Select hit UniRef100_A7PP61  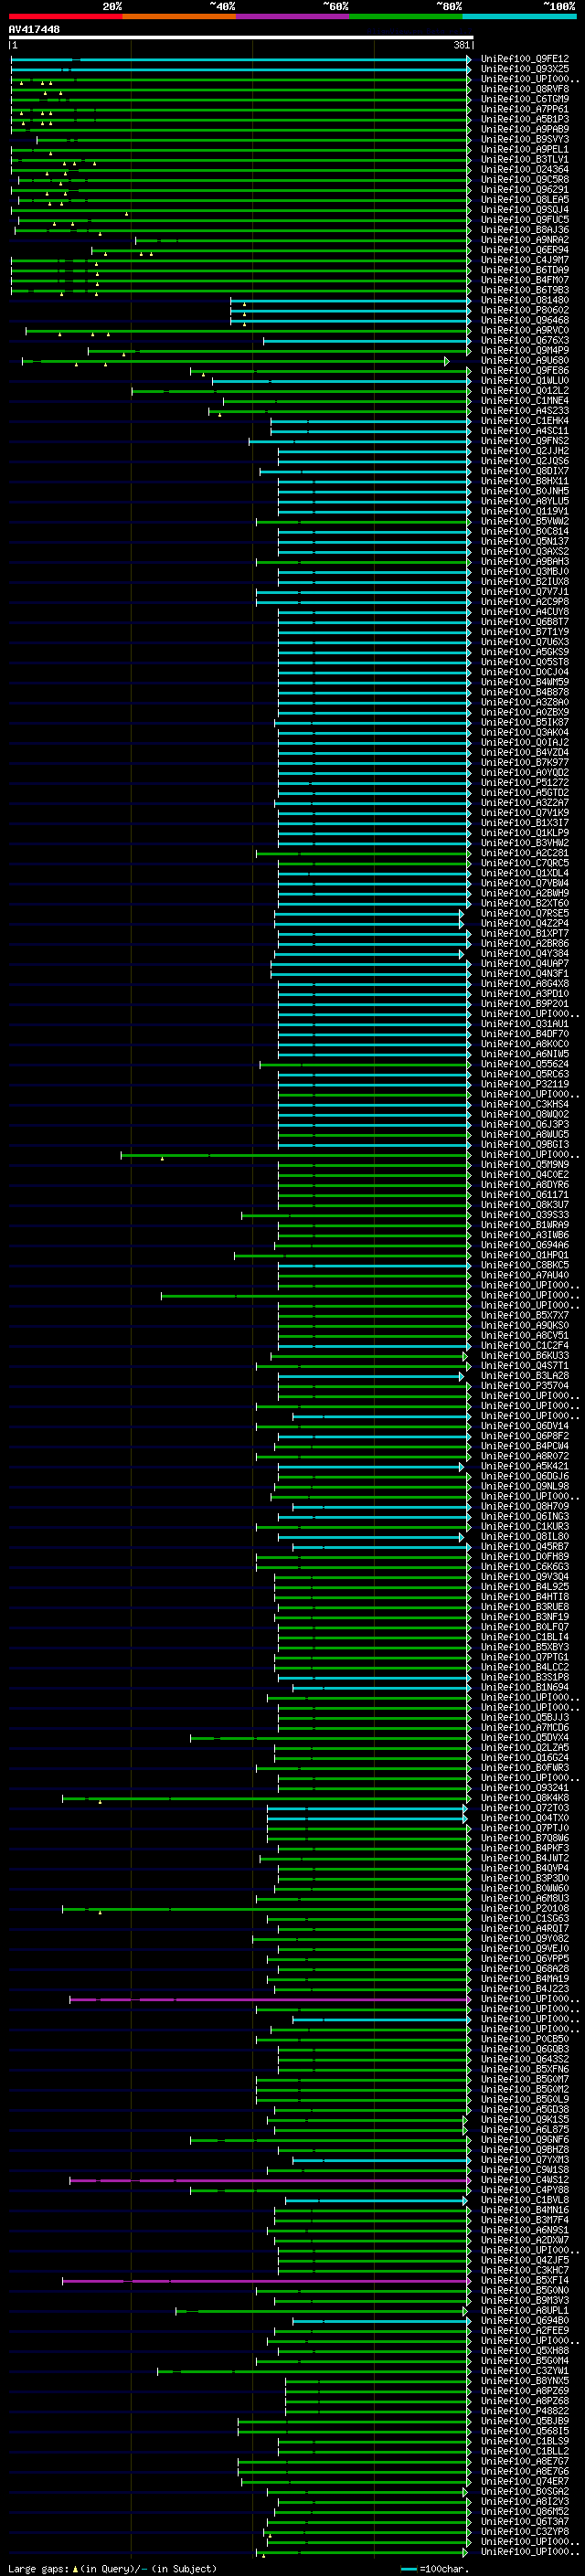point(525,109)
